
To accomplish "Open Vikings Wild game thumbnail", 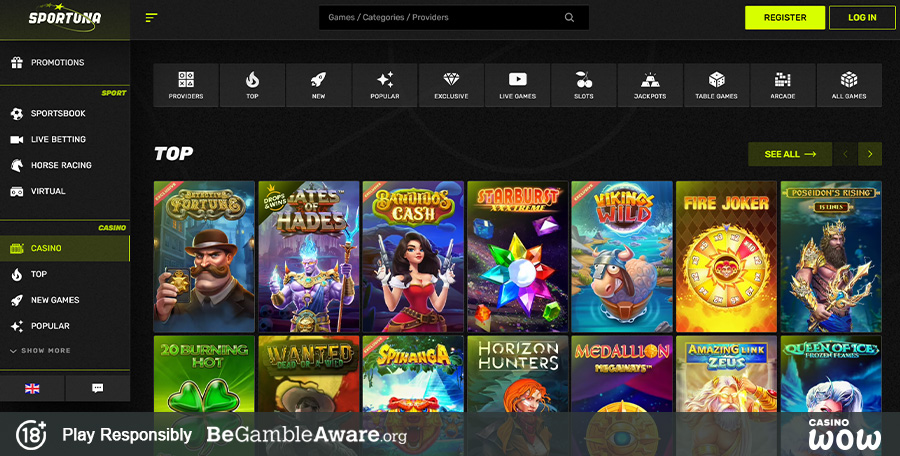I will point(622,257).
